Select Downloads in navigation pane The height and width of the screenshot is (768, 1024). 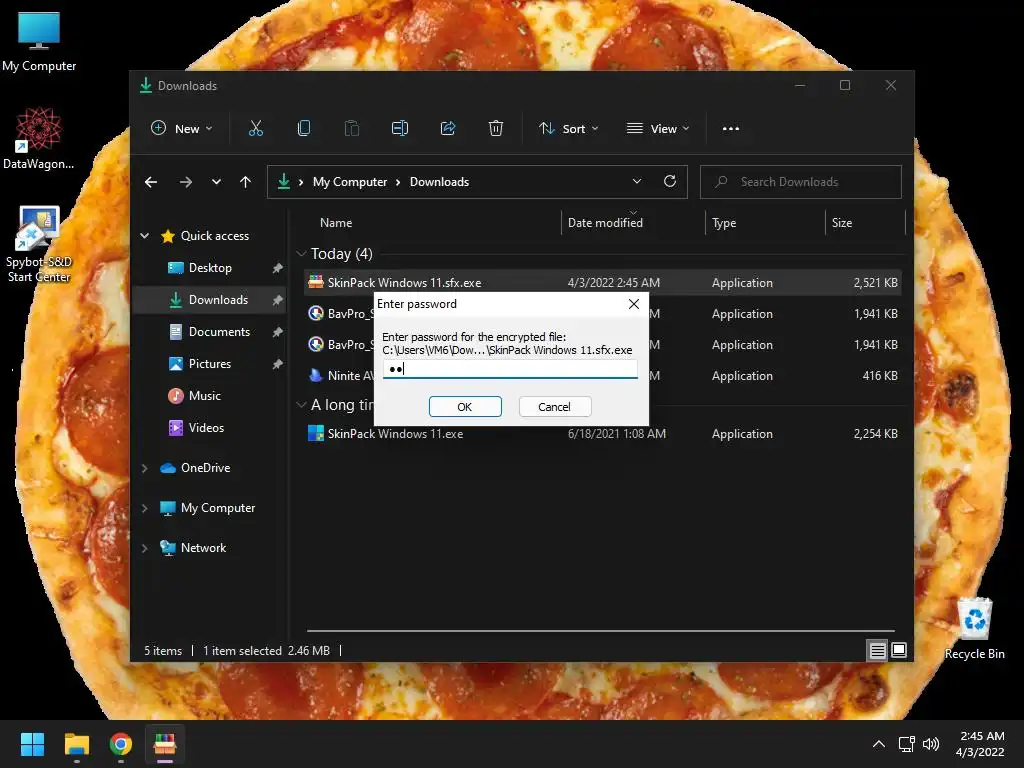(210, 300)
